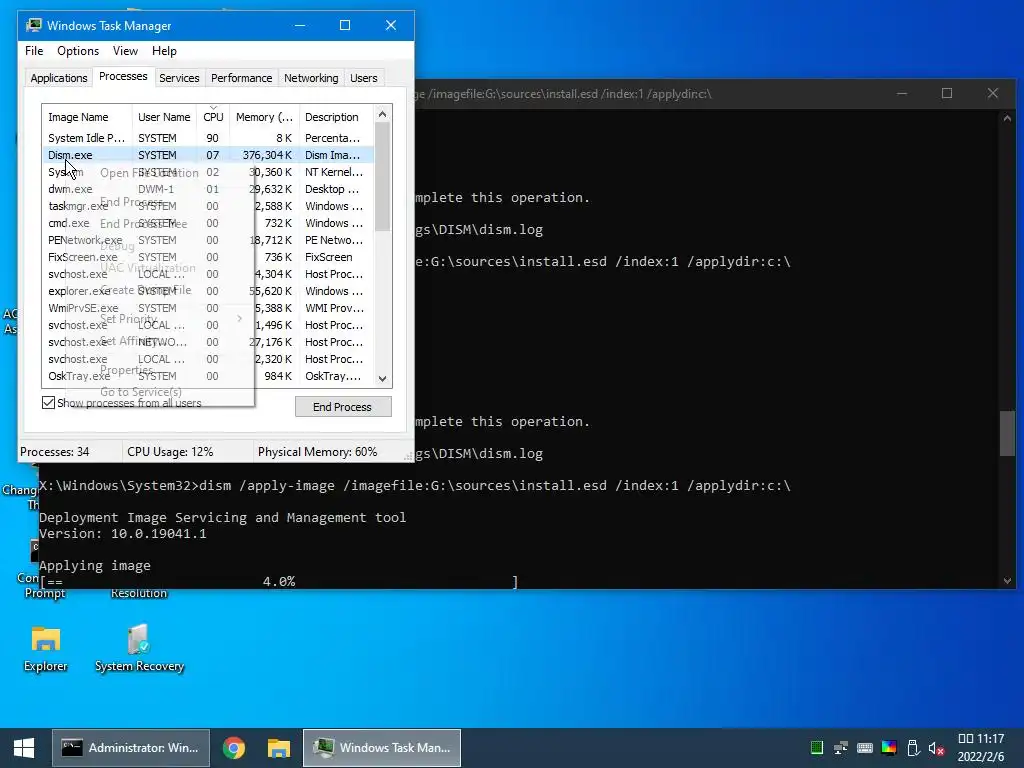Viewport: 1024px width, 768px height.
Task: Select the taskmgr.exe process row
Action: click(x=208, y=206)
